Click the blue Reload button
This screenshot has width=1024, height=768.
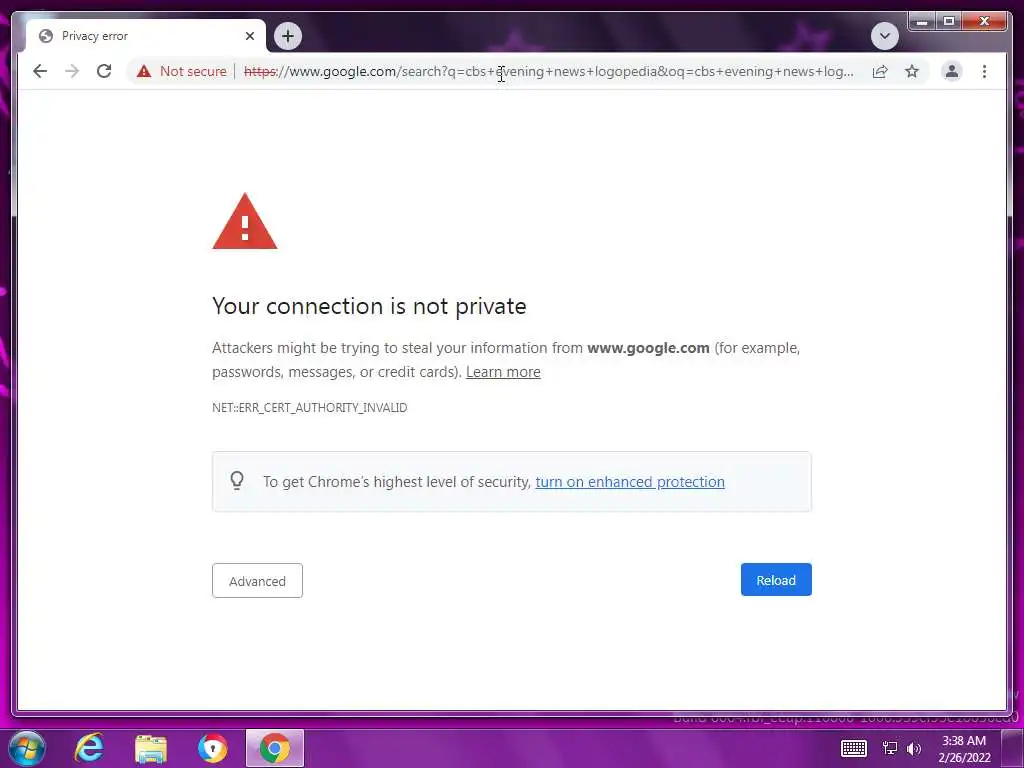[x=776, y=580]
